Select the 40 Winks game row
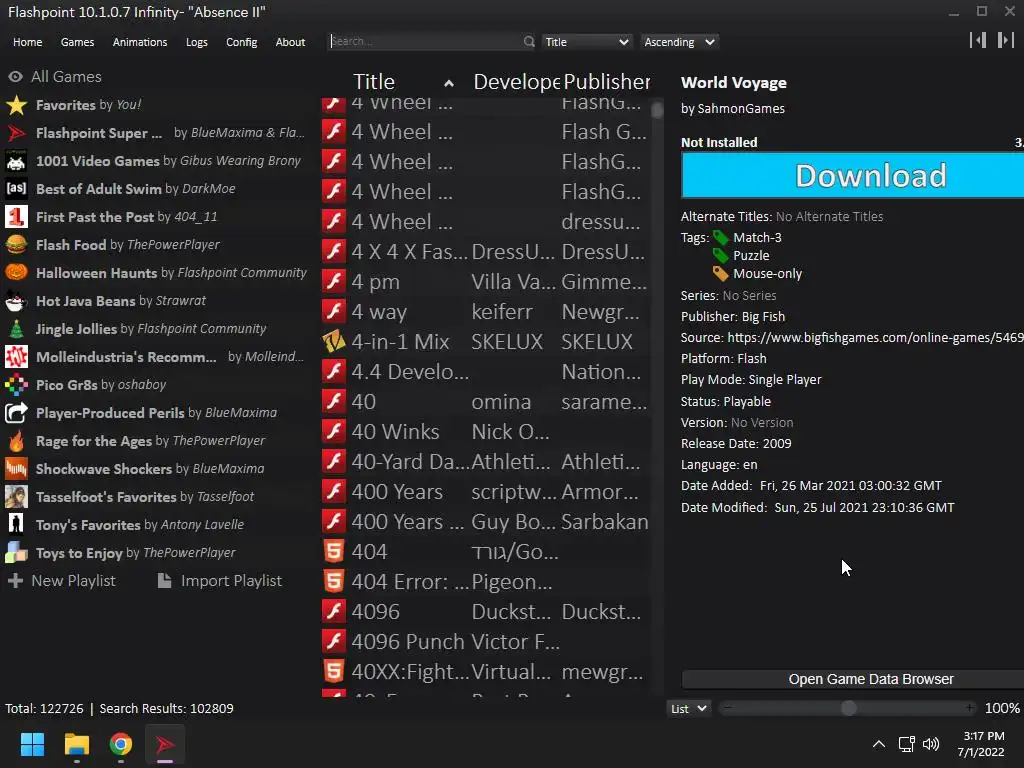This screenshot has width=1024, height=768. click(485, 432)
